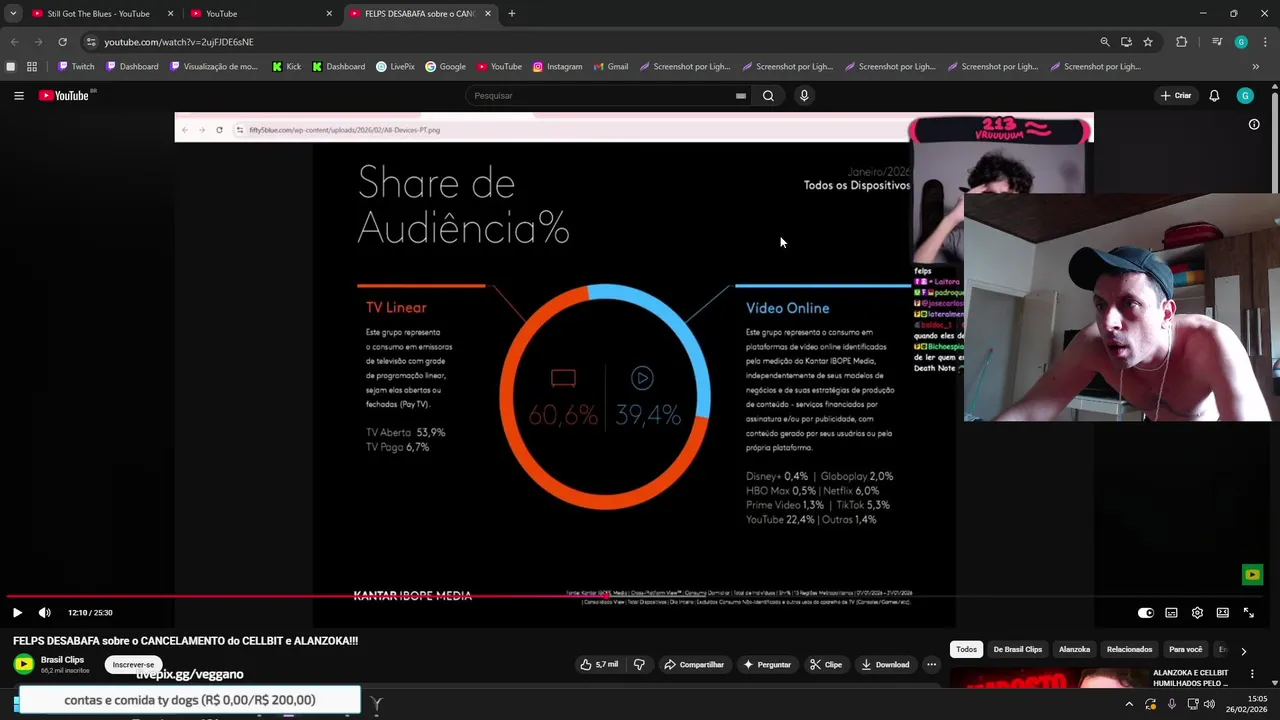Select the Relacionados filter chip
The height and width of the screenshot is (720, 1280).
point(1129,650)
